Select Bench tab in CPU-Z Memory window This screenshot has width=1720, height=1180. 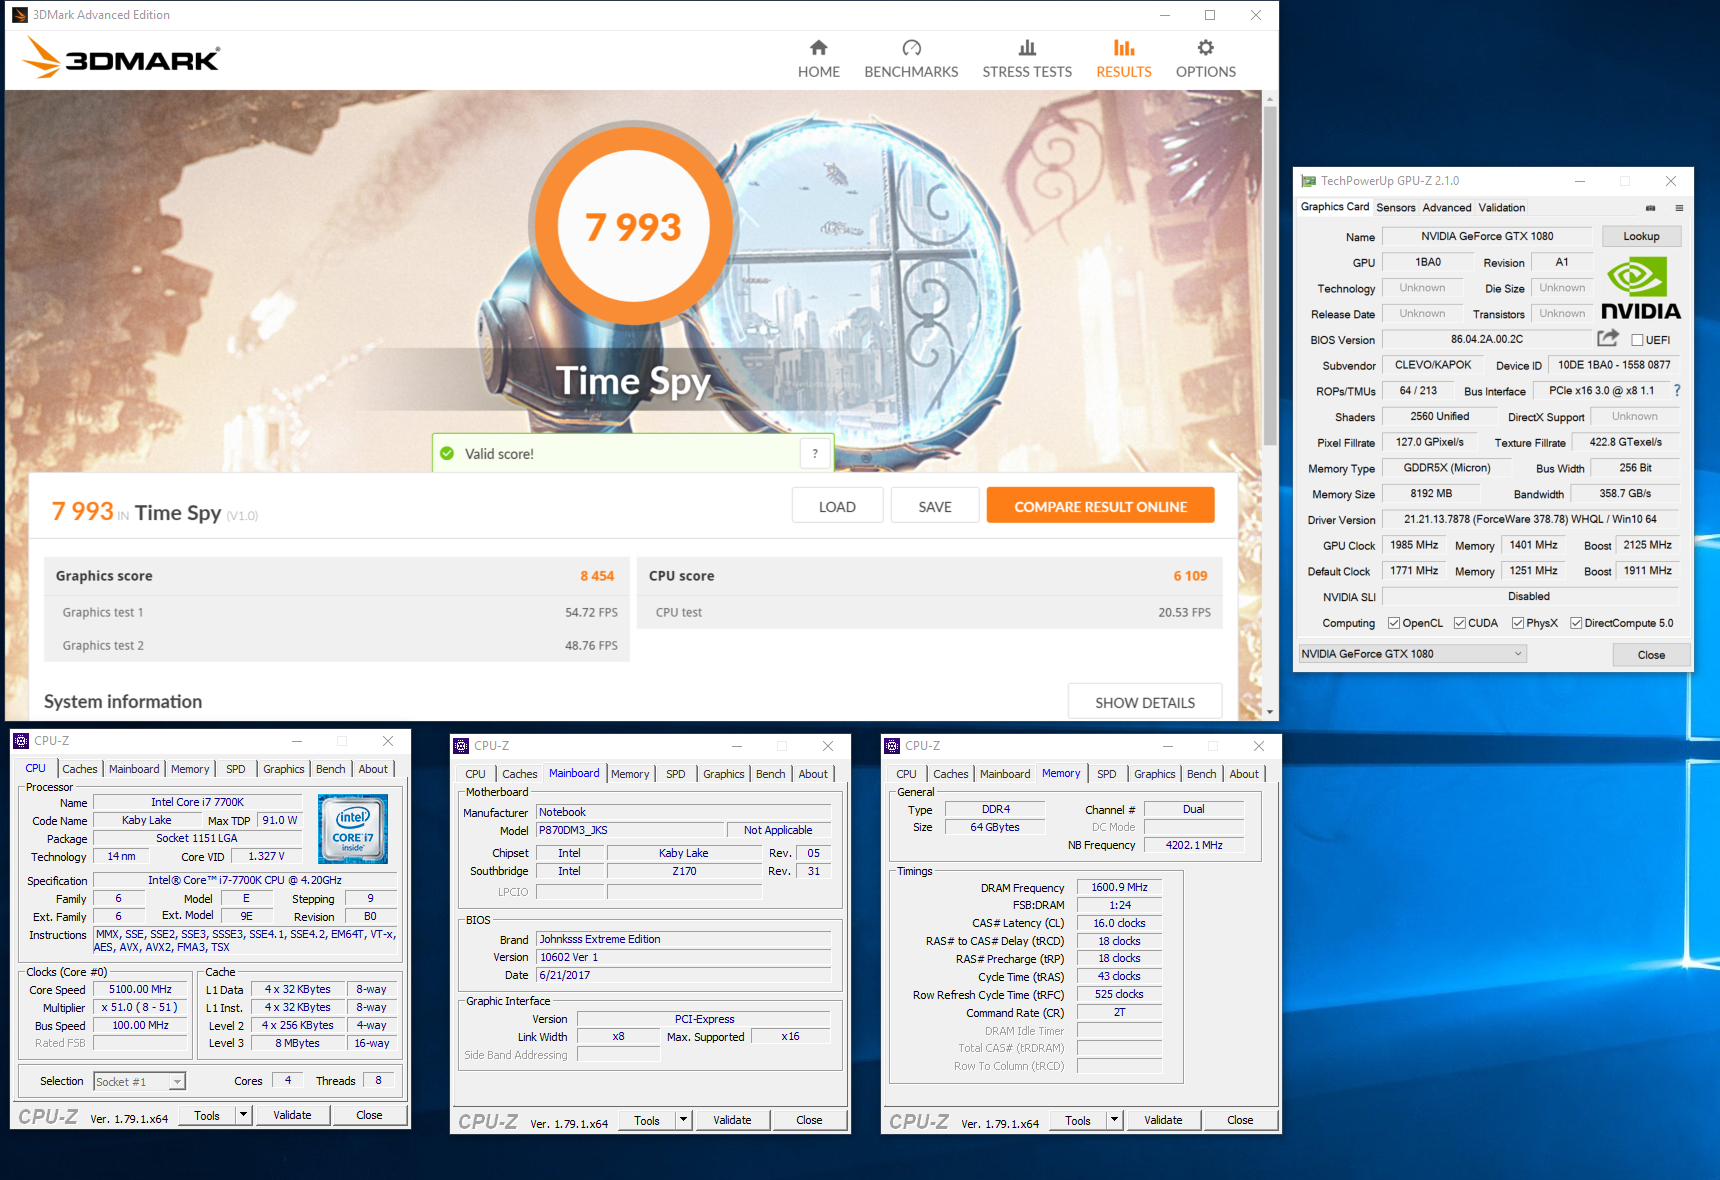click(1201, 774)
